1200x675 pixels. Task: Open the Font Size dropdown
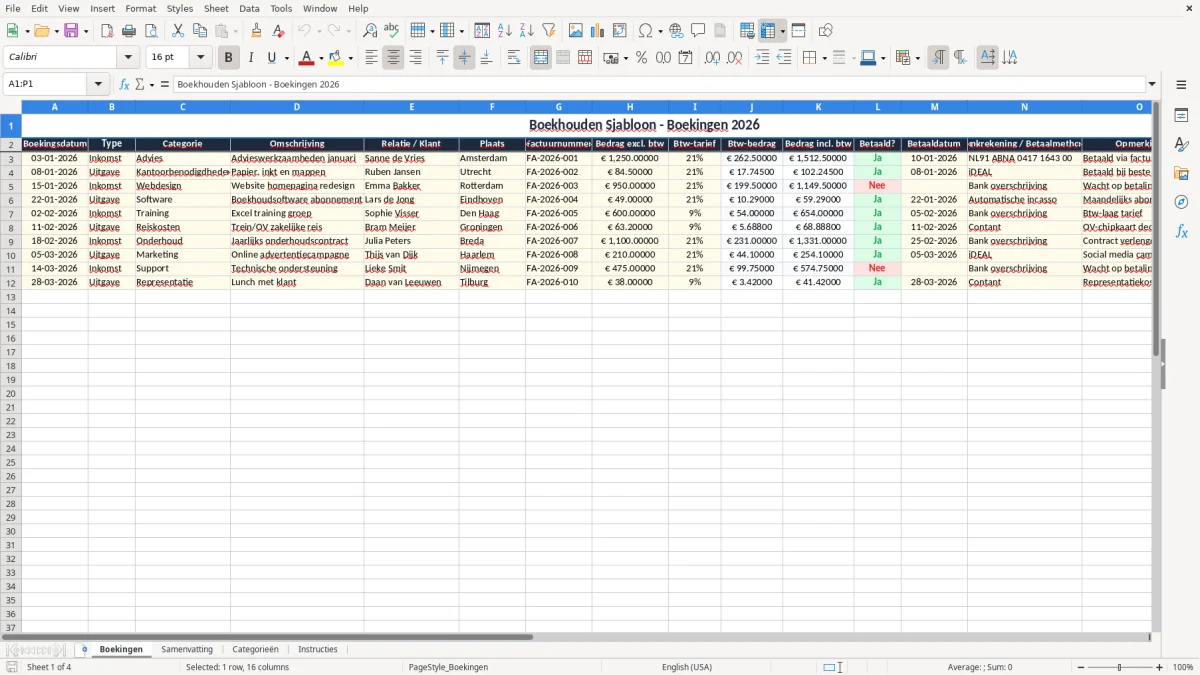tap(200, 58)
